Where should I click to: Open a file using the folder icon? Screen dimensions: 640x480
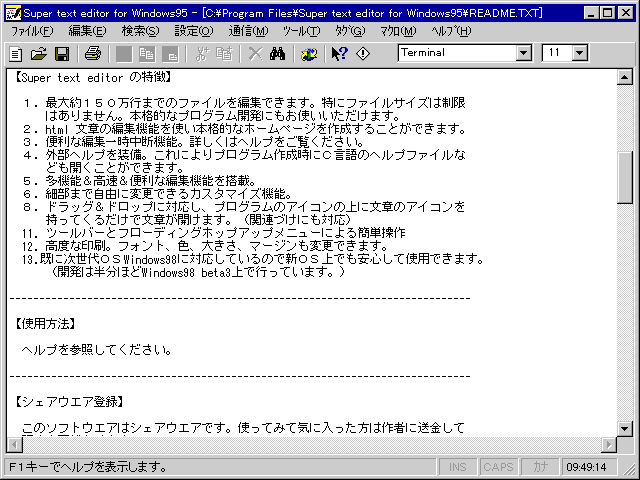point(39,54)
